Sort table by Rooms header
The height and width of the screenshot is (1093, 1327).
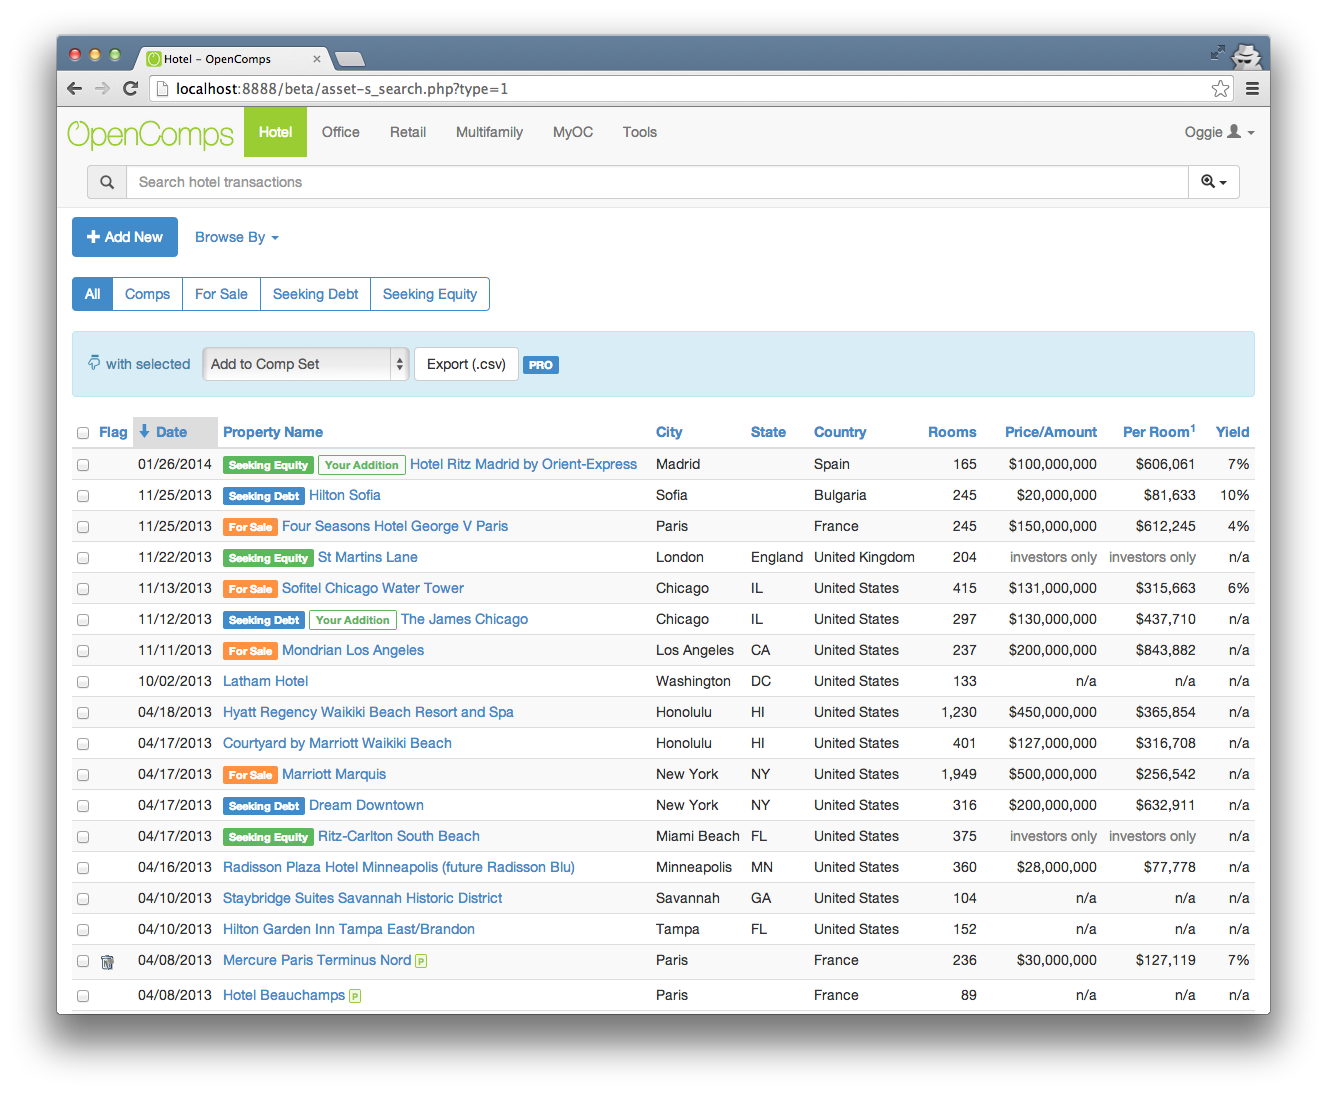952,432
